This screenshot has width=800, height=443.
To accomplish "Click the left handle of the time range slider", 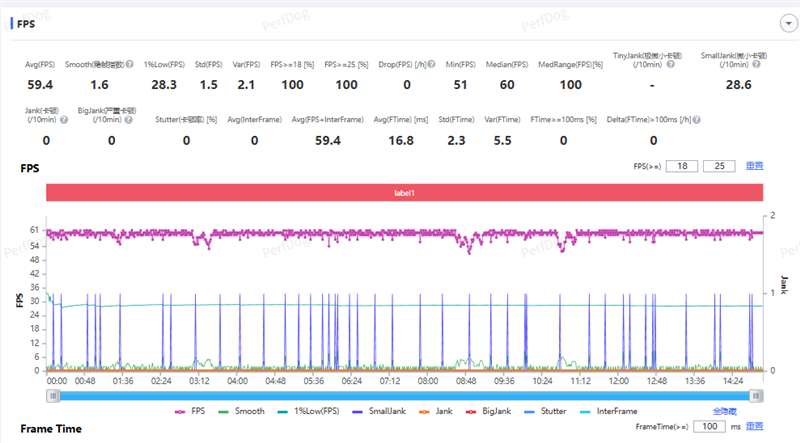I will [55, 395].
